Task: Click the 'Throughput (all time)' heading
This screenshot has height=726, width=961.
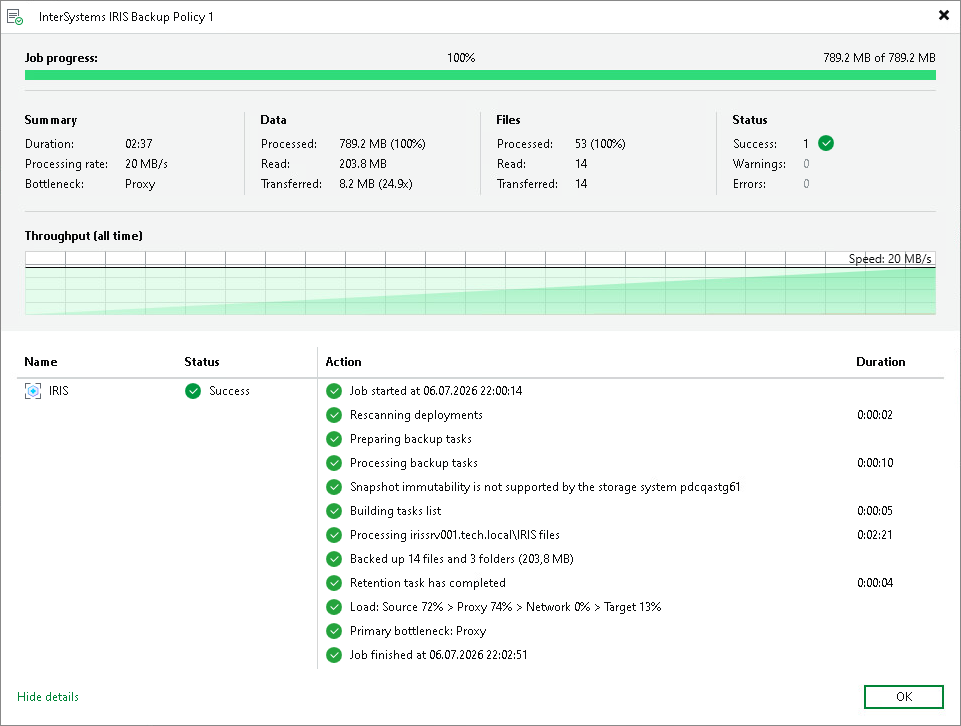Action: coord(83,236)
